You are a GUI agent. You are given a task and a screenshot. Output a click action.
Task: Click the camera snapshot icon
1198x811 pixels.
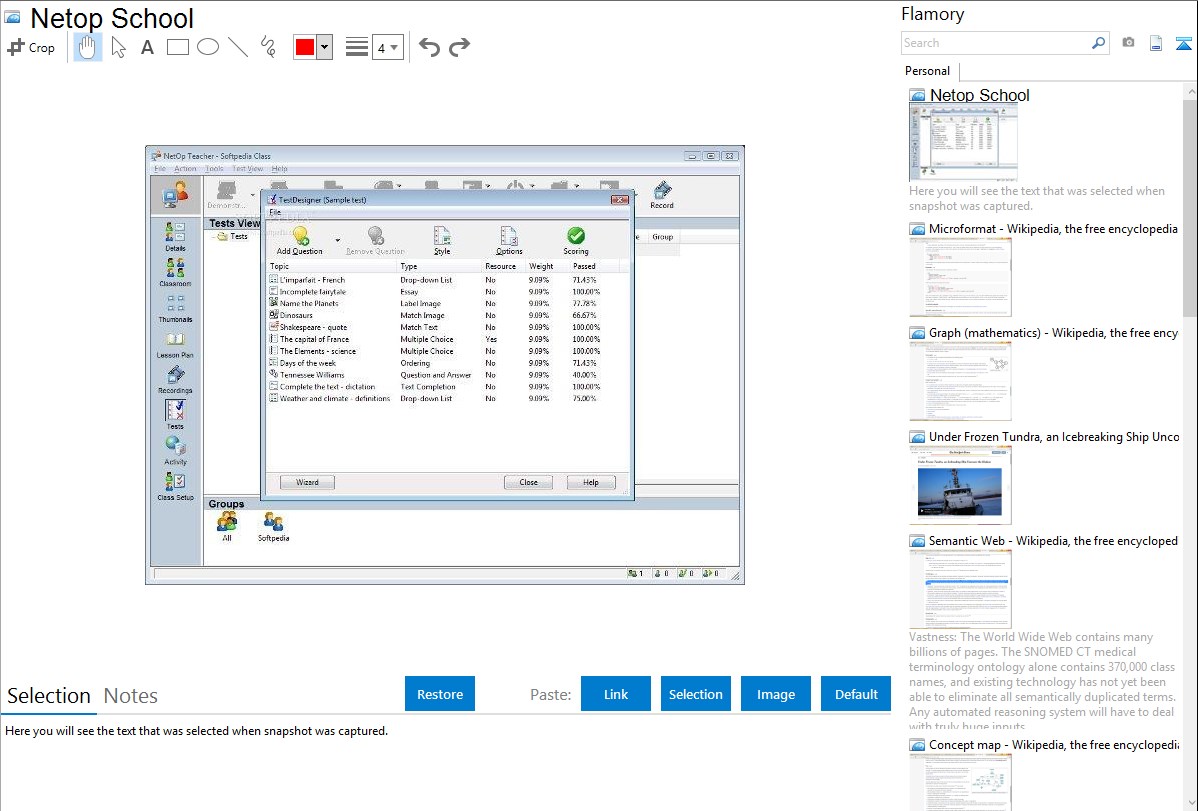click(x=1128, y=43)
